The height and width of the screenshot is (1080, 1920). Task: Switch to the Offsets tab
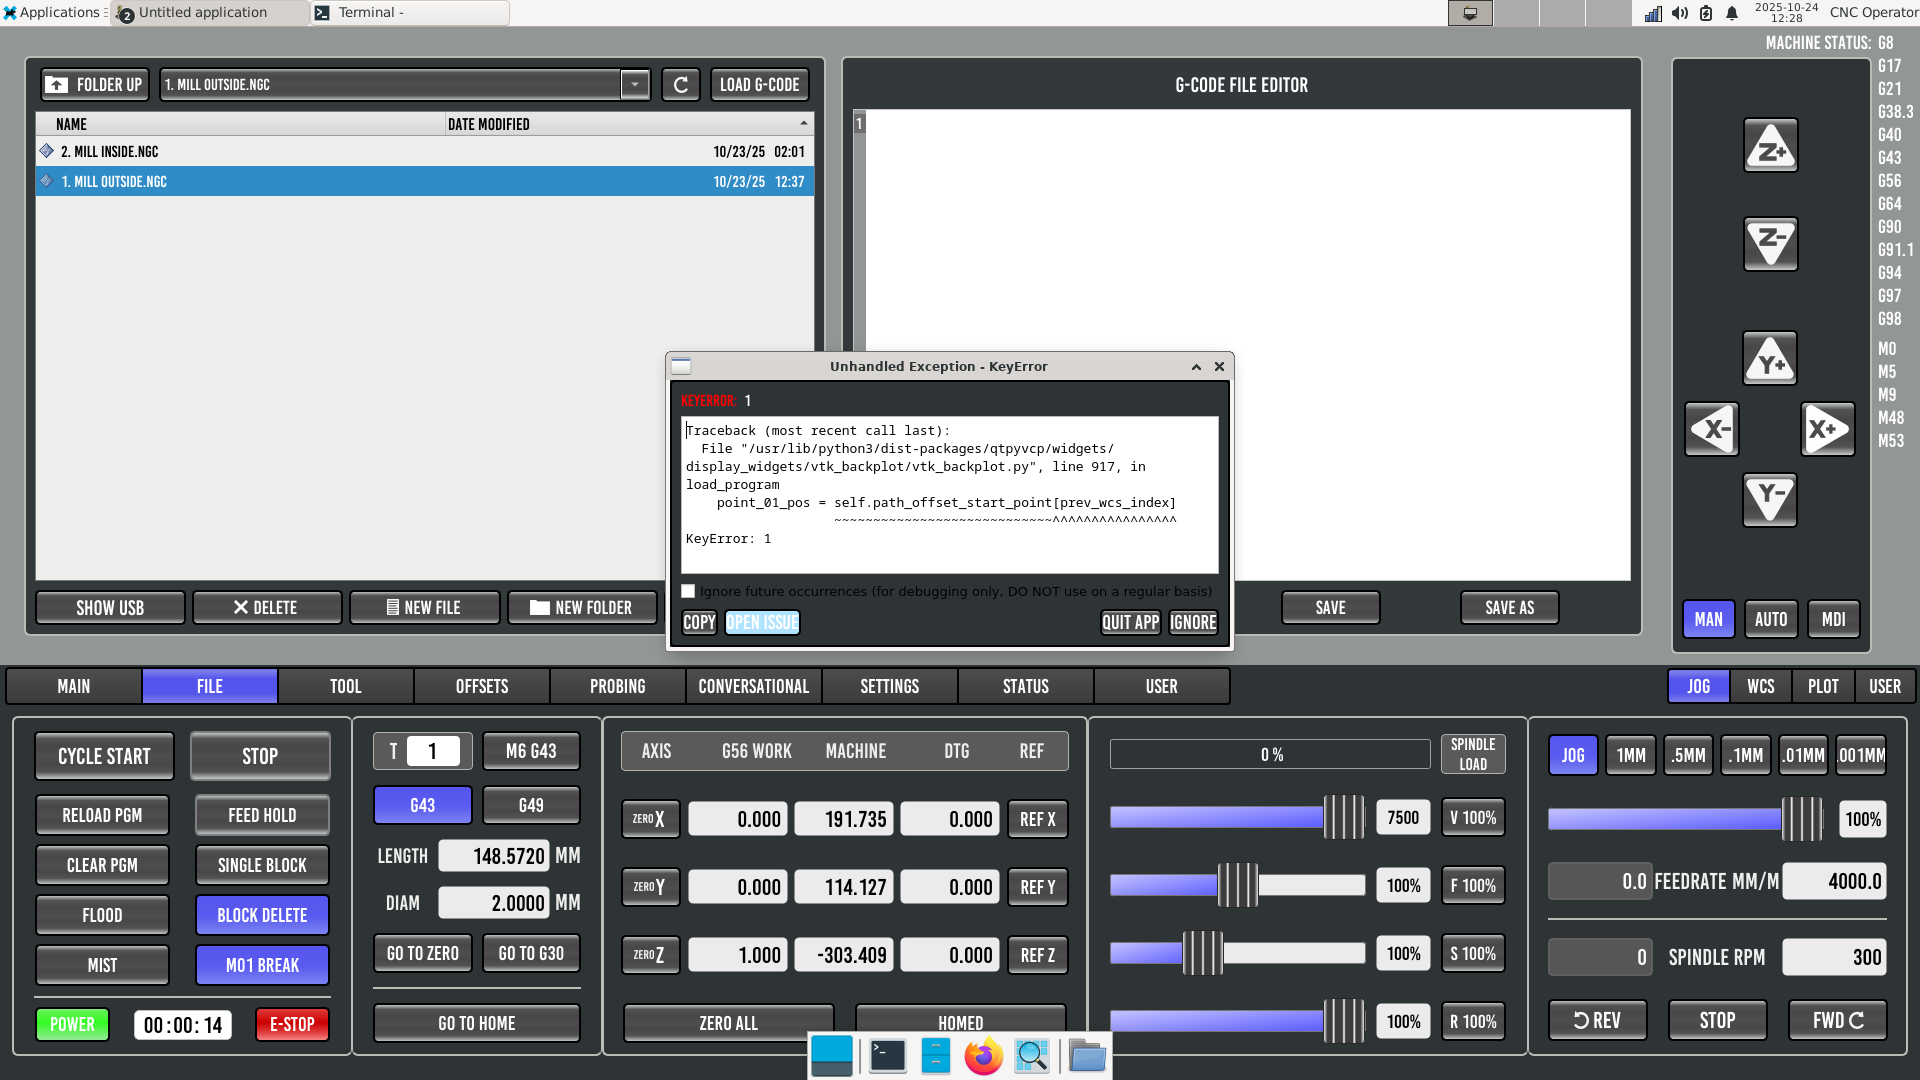(x=482, y=686)
